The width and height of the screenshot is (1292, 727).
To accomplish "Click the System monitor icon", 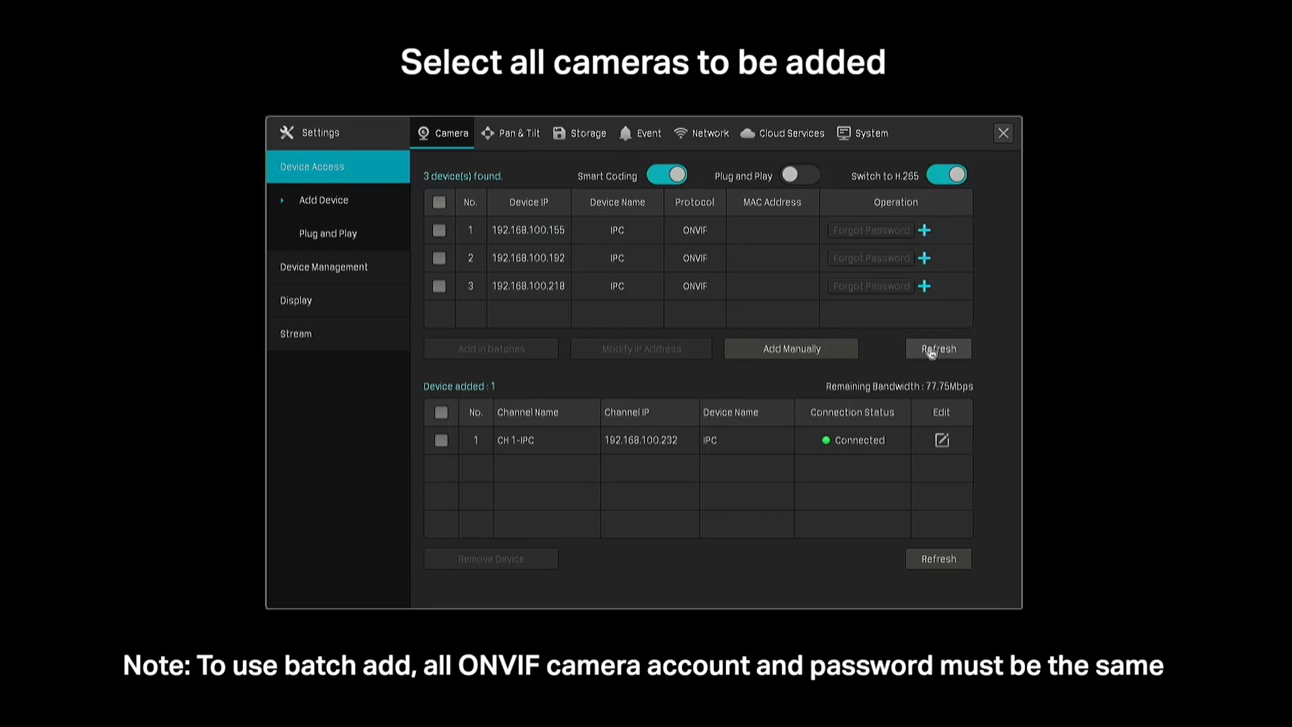I will click(844, 133).
